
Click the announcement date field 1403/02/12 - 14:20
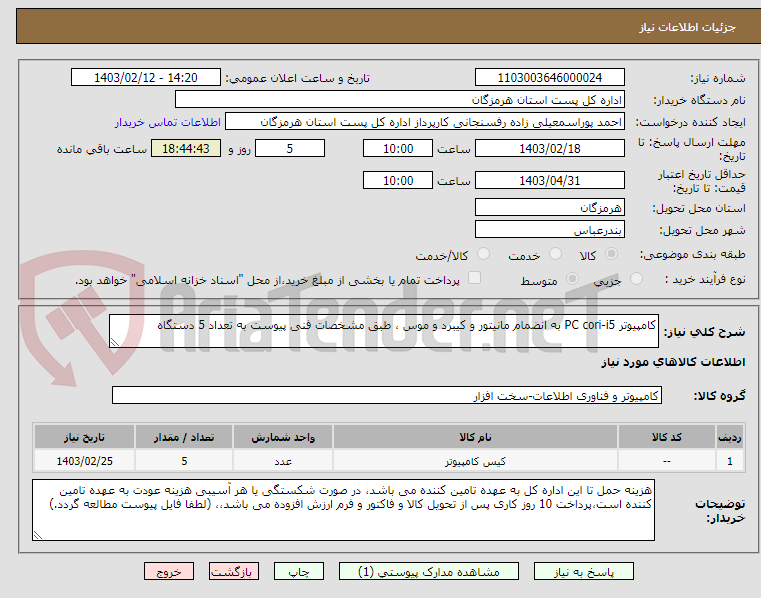tap(146, 78)
